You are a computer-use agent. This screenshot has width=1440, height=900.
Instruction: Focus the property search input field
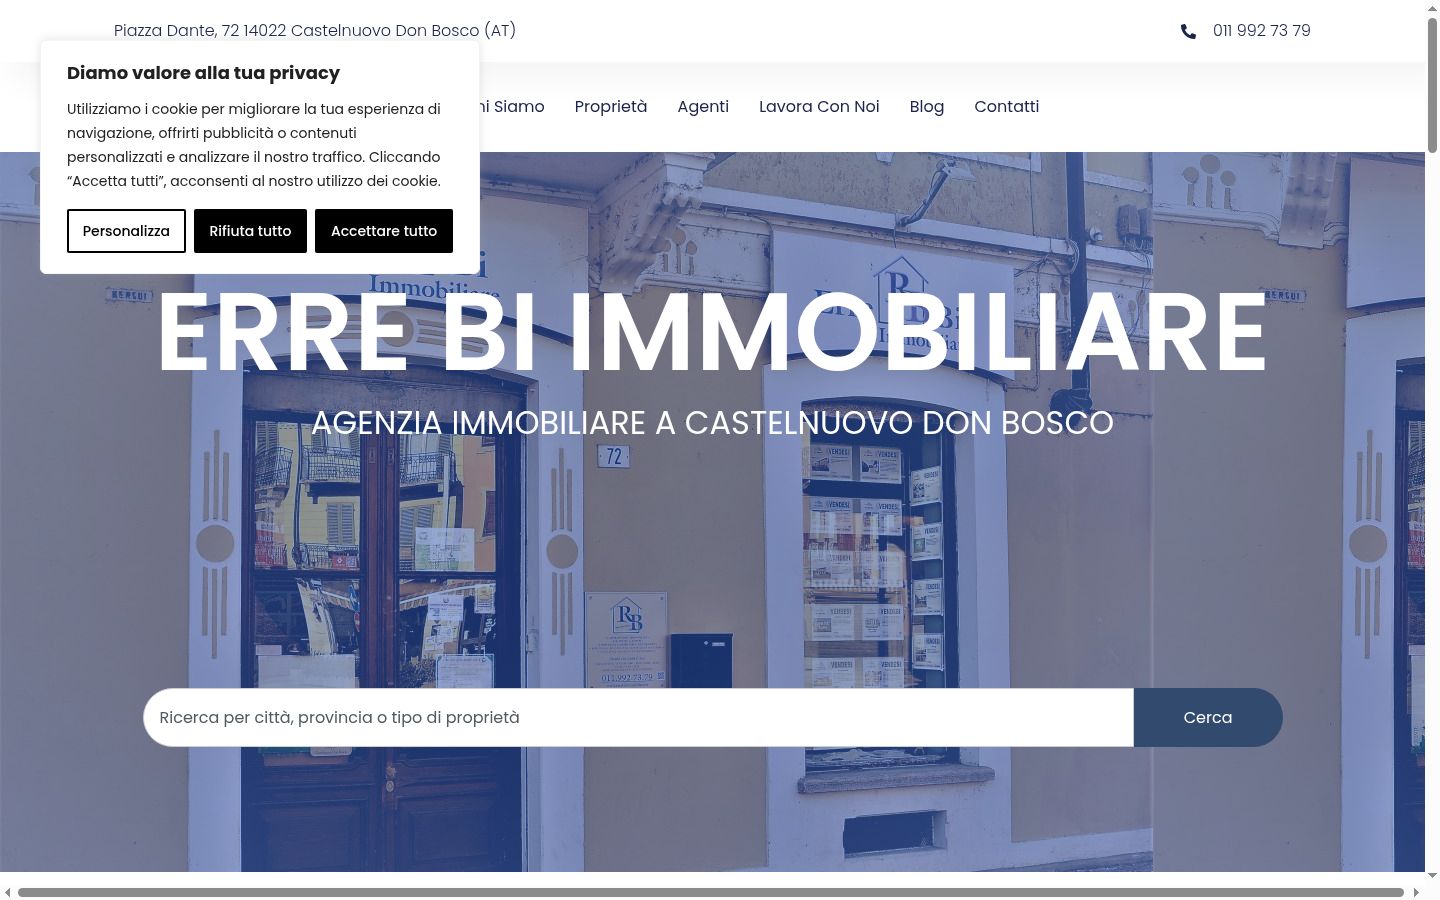638,717
